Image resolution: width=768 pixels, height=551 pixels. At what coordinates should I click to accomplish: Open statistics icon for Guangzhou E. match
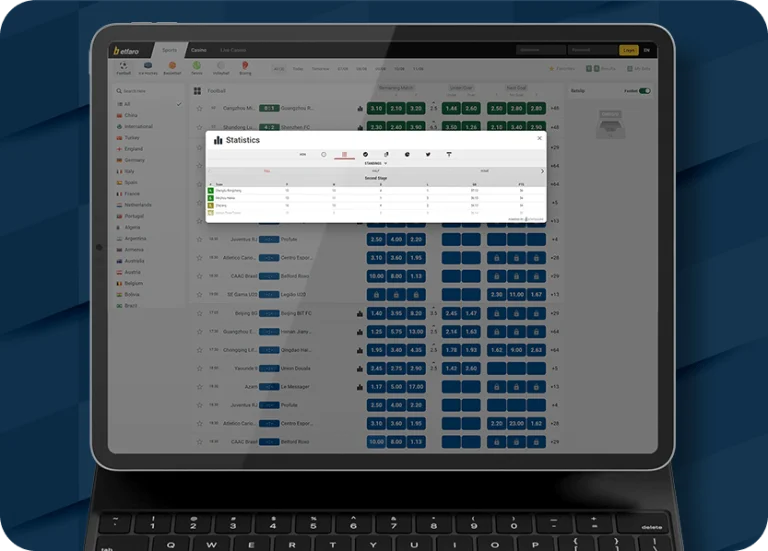(x=360, y=332)
